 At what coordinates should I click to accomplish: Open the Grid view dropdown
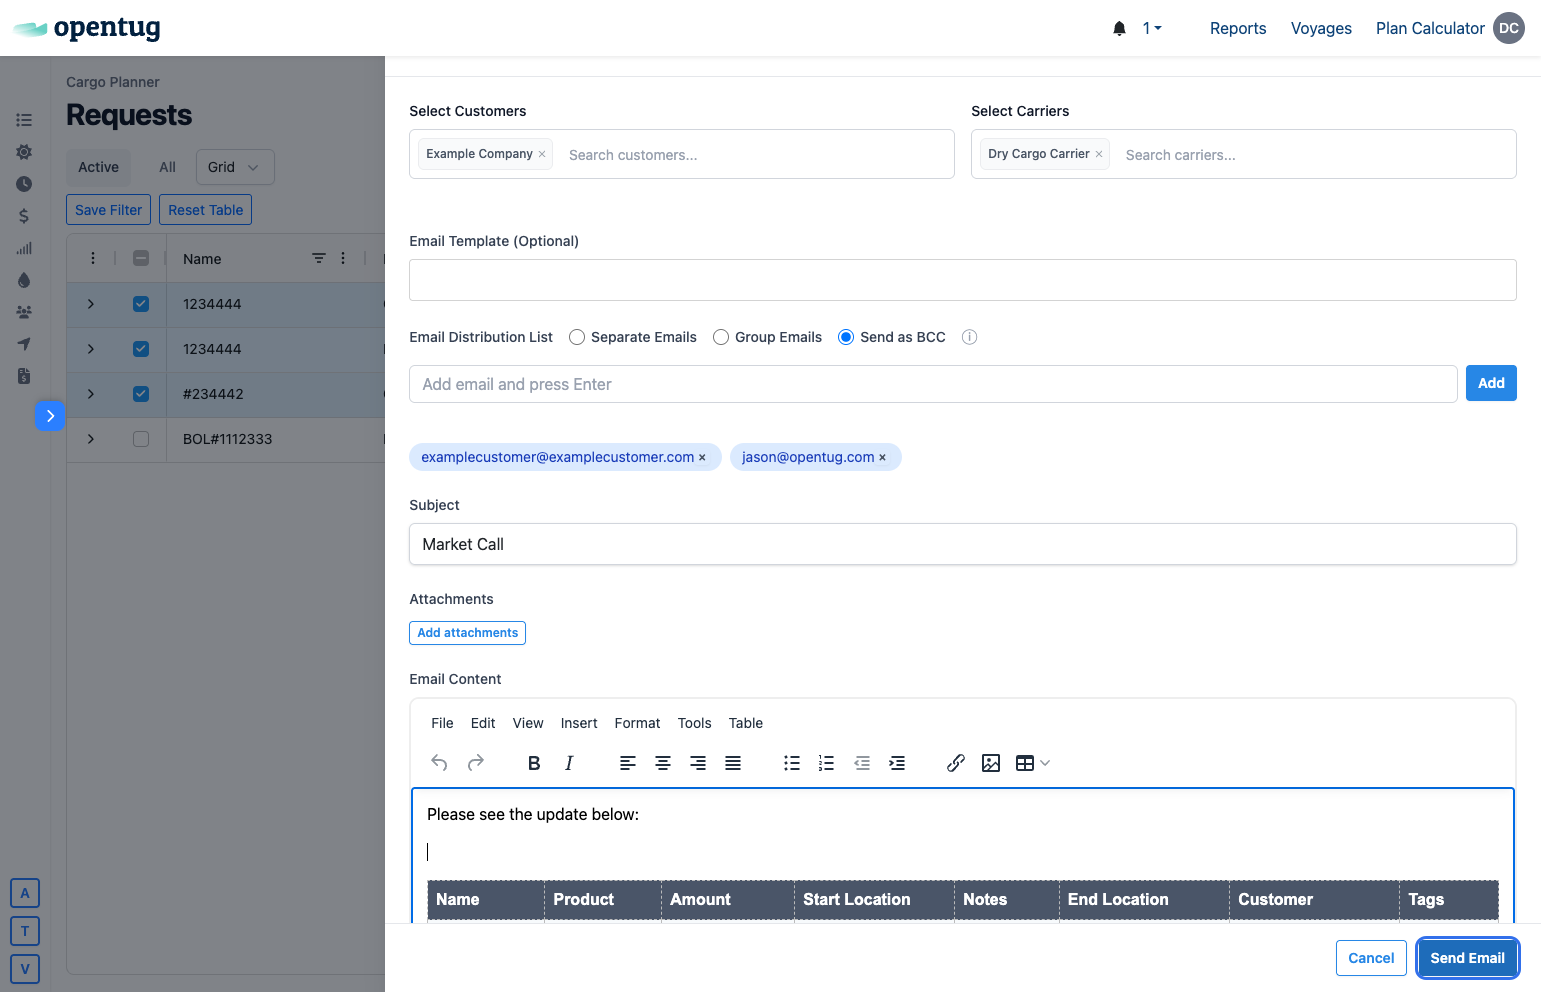pyautogui.click(x=235, y=167)
